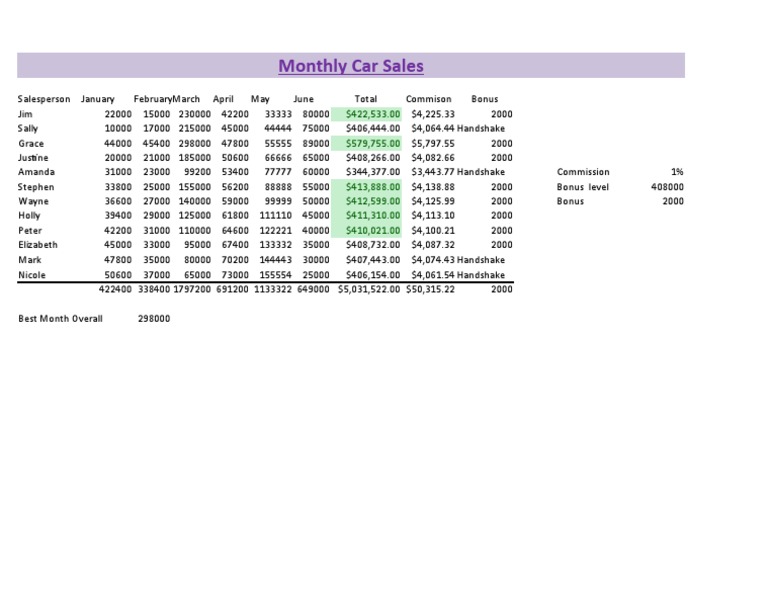This screenshot has width=768, height=594.
Task: Click the 'Bonus level' label
Action: click(x=582, y=187)
